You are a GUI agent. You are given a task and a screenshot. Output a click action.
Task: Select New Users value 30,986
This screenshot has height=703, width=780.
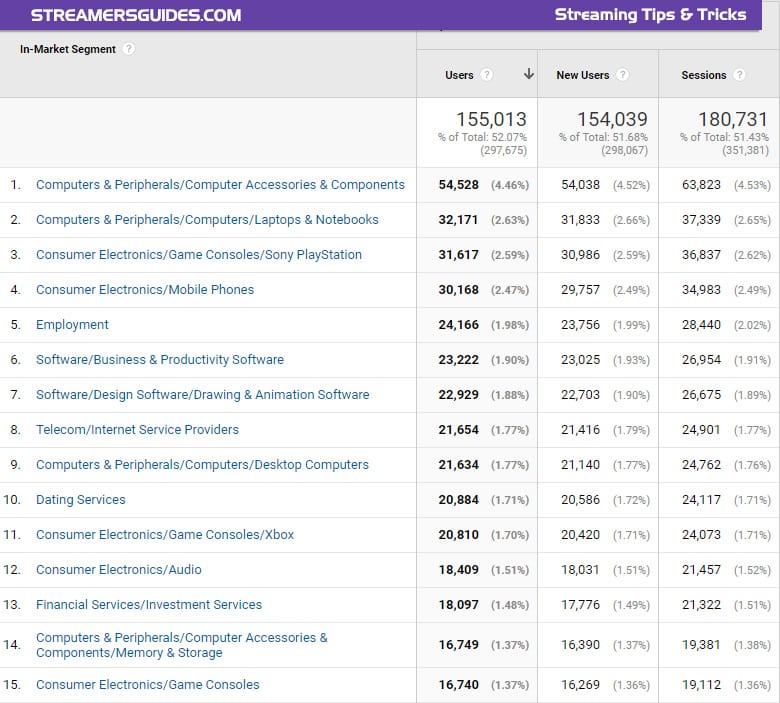pos(580,255)
